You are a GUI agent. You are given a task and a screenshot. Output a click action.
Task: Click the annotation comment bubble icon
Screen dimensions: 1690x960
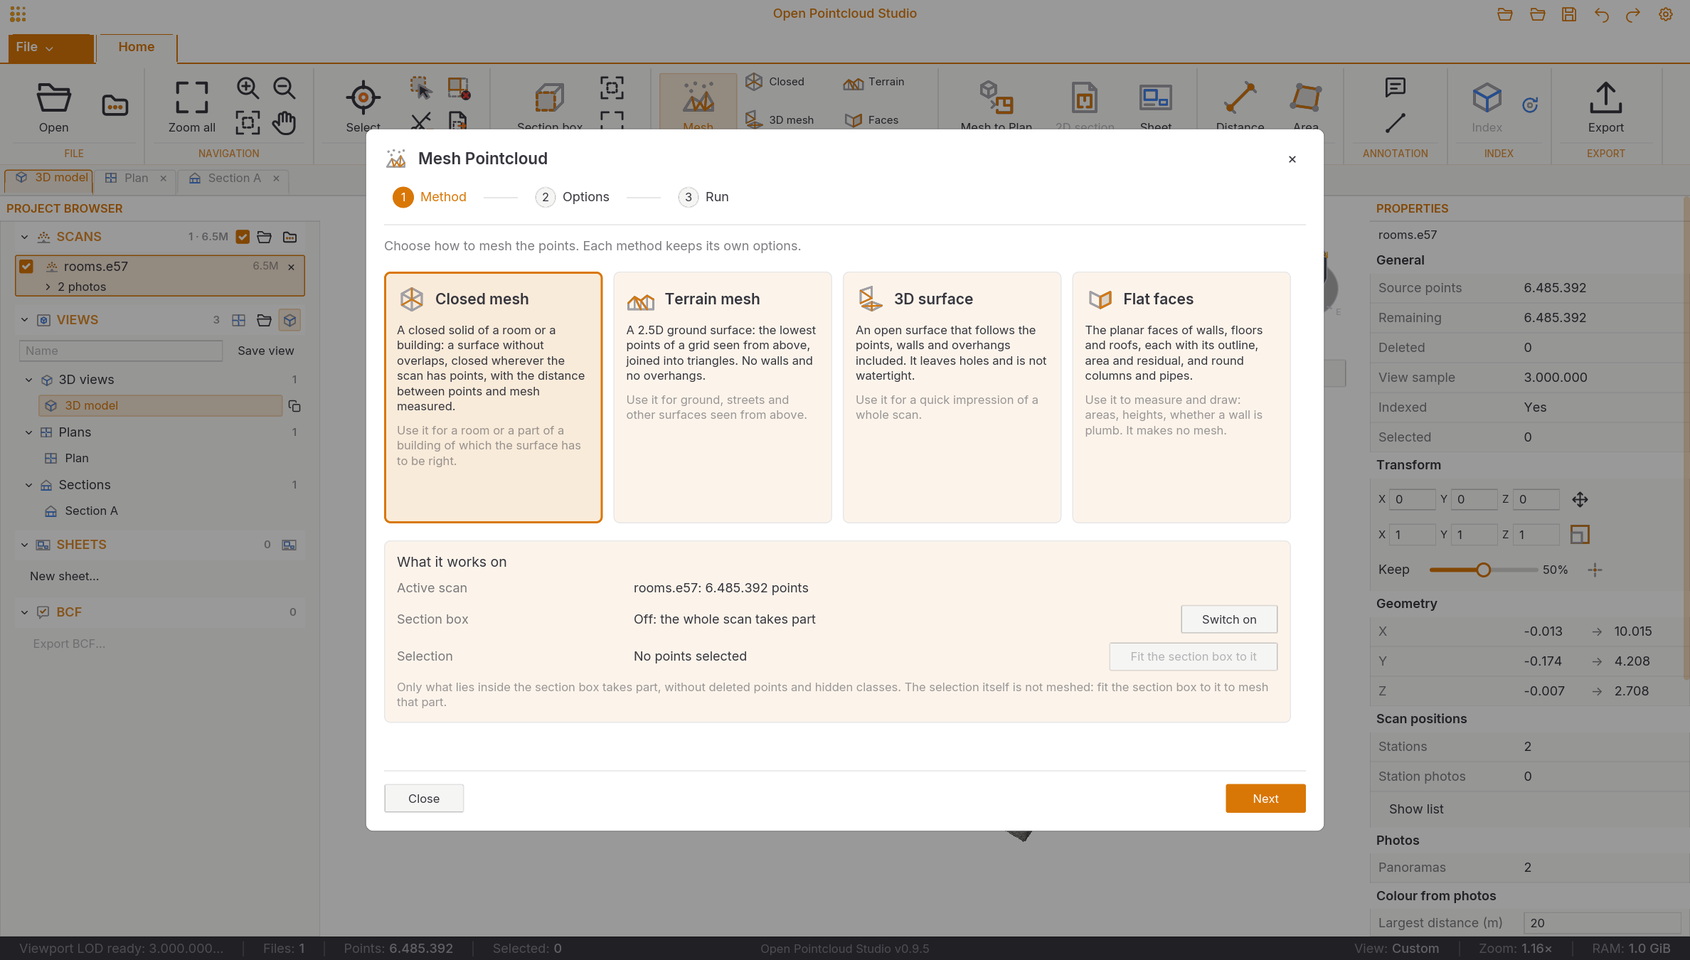pos(1395,88)
